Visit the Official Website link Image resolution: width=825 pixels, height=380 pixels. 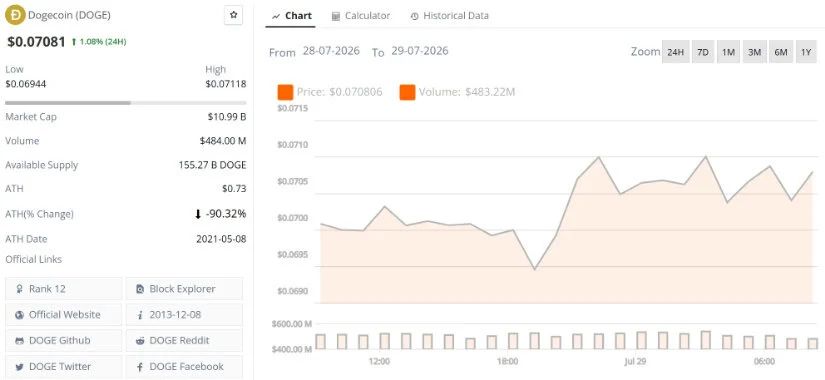coord(64,315)
